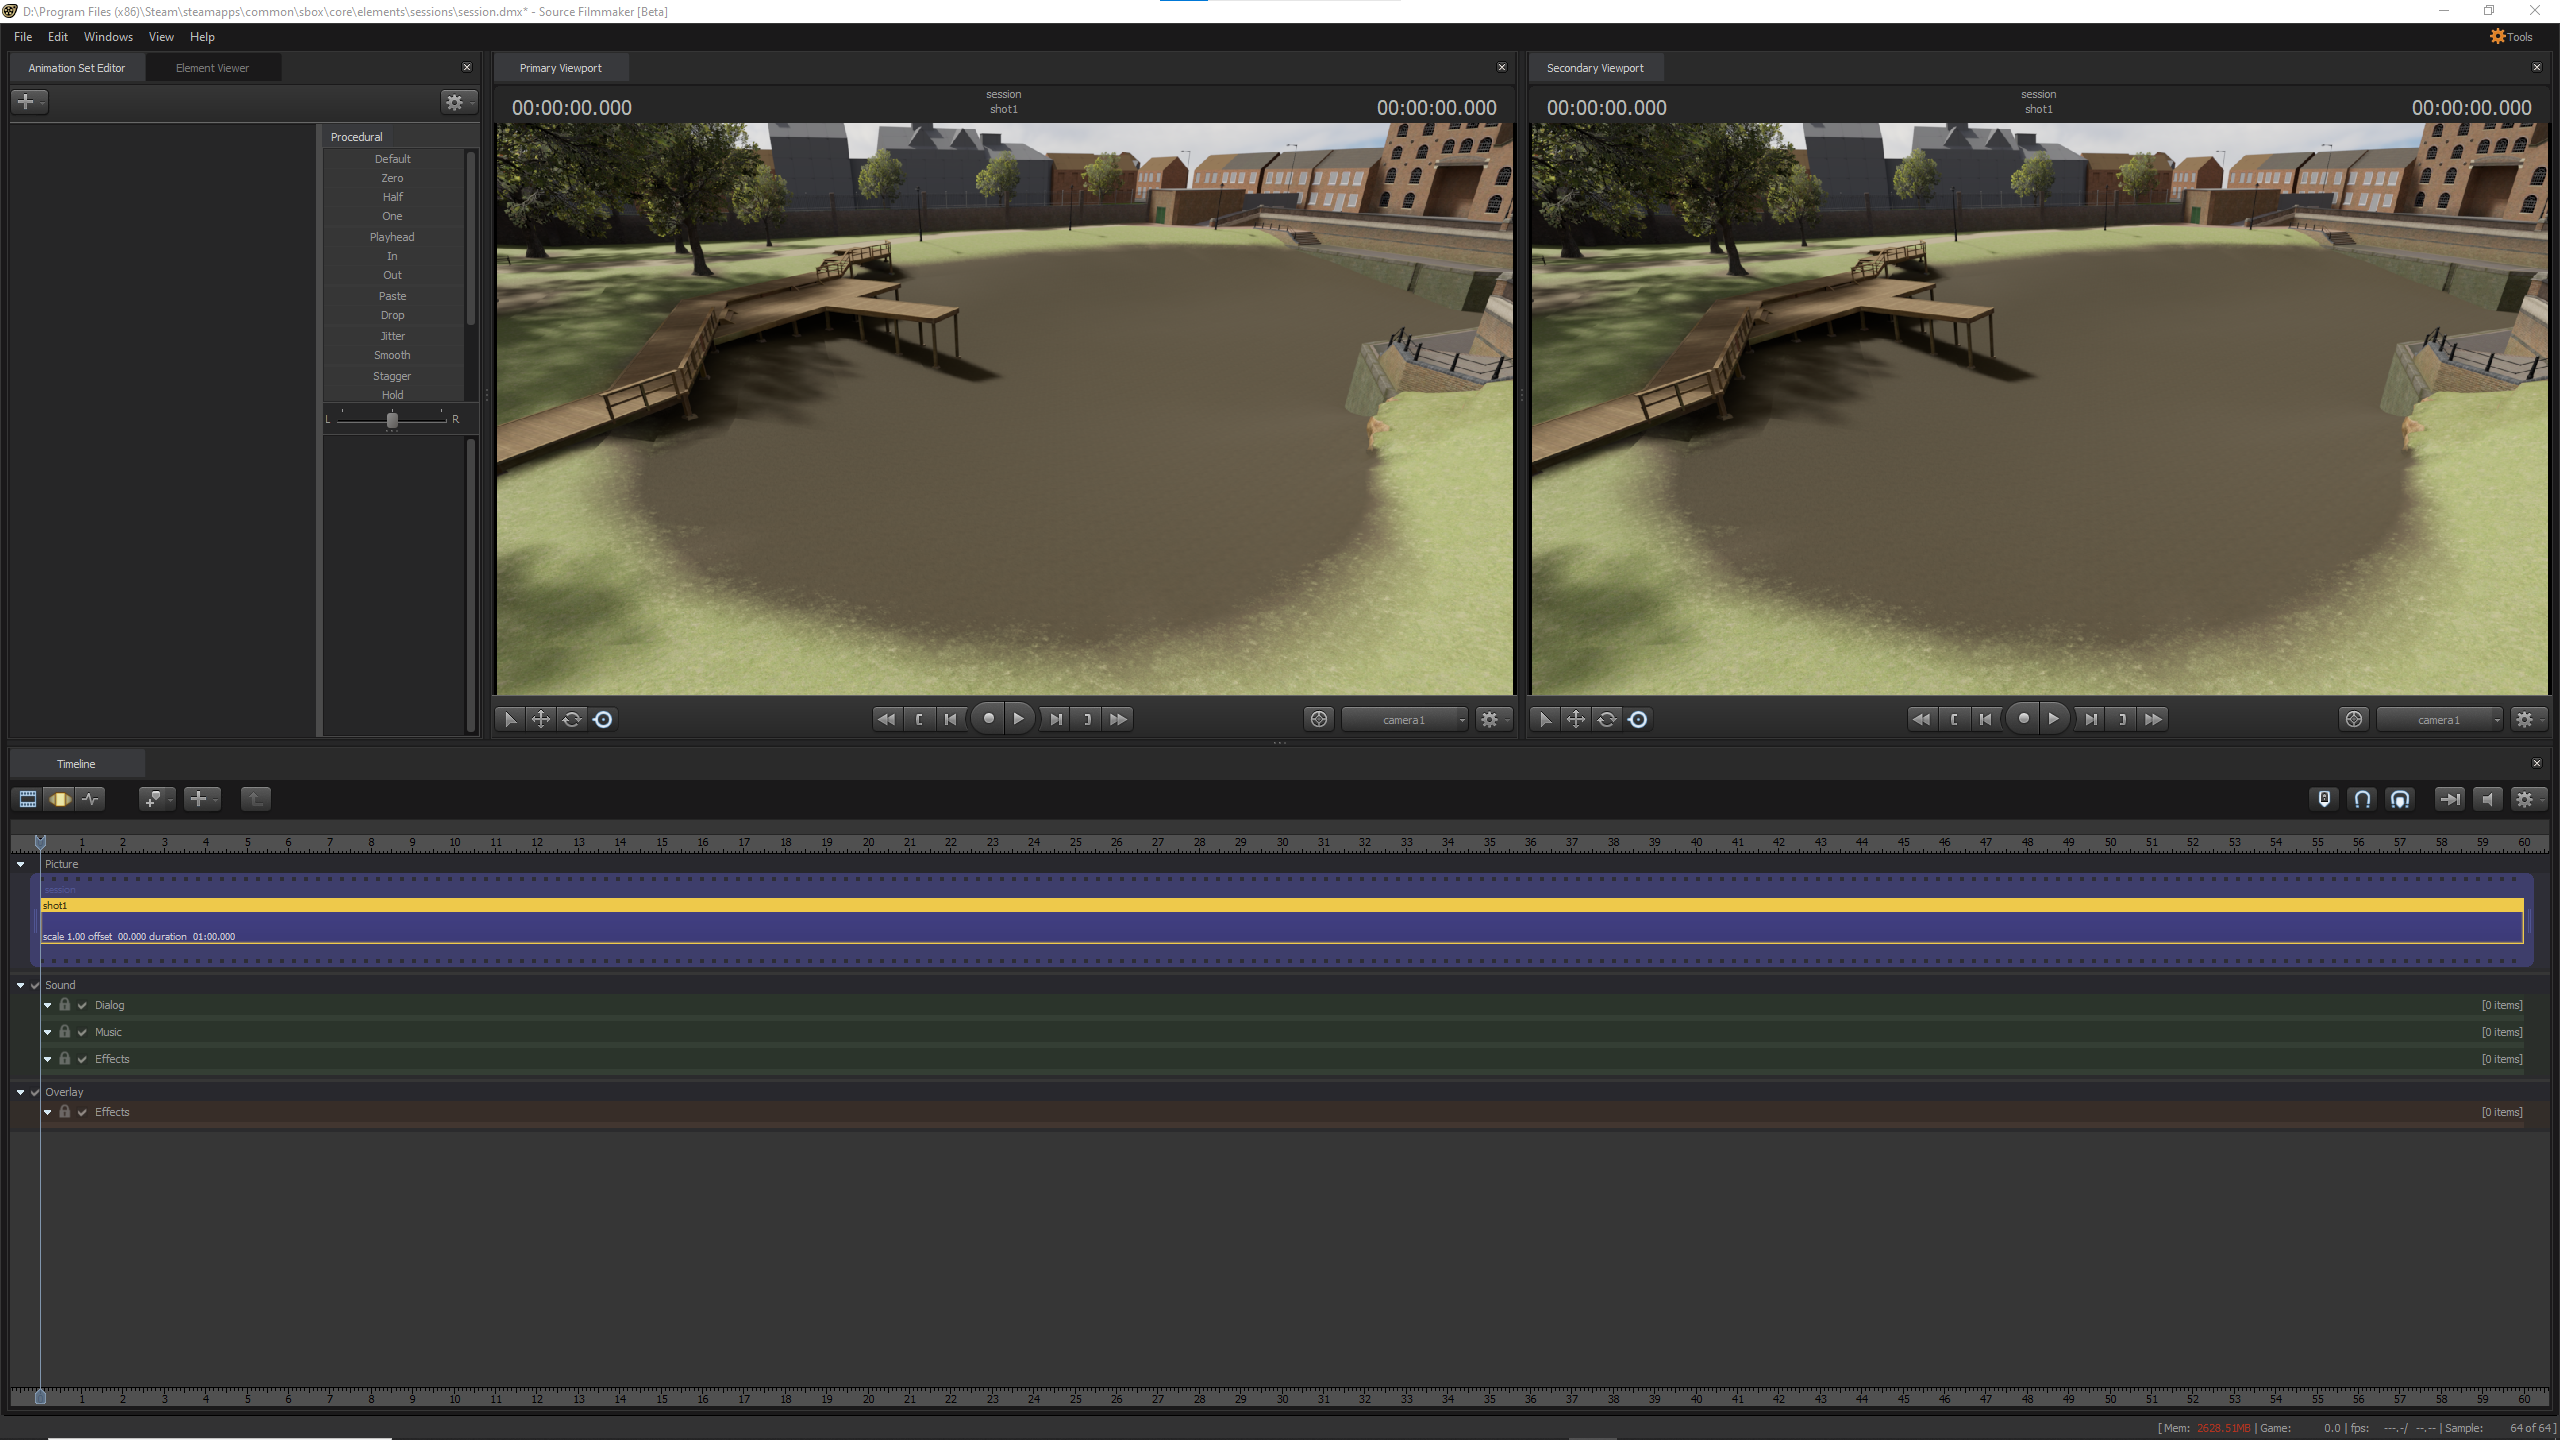The image size is (2560, 1440).
Task: Apply the Smooth procedural preset
Action: click(x=391, y=355)
